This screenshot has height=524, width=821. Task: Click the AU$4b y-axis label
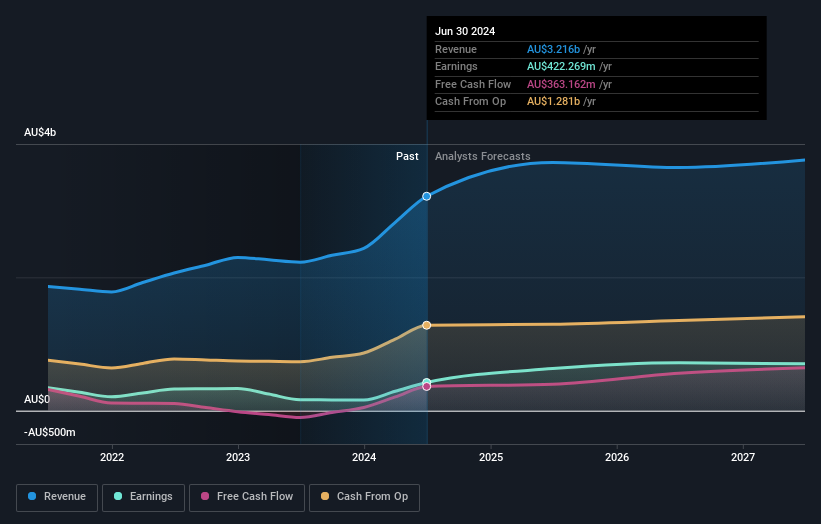point(40,132)
